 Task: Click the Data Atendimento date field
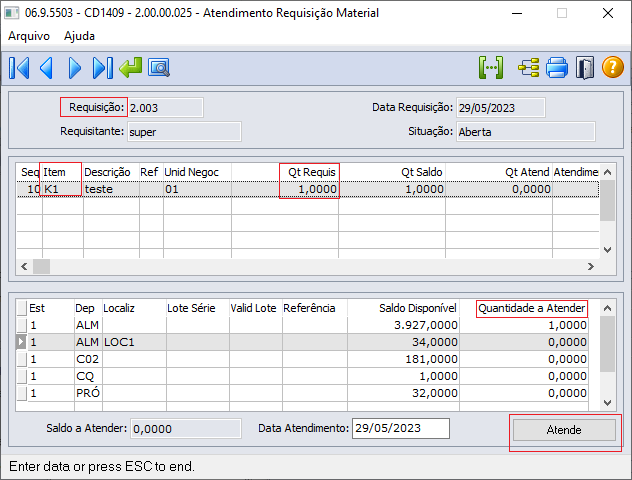tap(401, 428)
